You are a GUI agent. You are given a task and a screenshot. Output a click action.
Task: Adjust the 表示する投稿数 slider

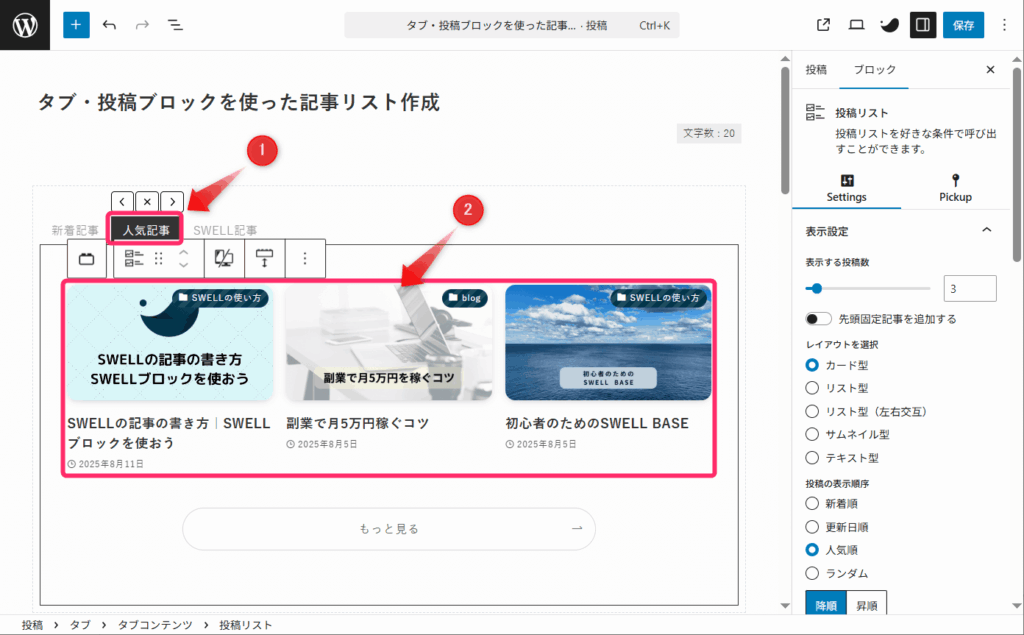(867, 288)
